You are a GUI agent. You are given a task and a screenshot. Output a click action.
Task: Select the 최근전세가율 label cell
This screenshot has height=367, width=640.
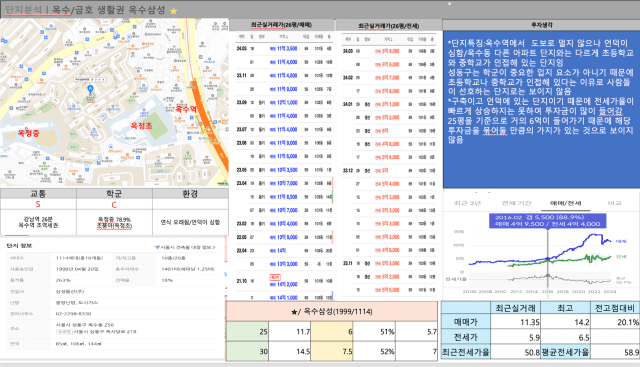pyautogui.click(x=466, y=352)
